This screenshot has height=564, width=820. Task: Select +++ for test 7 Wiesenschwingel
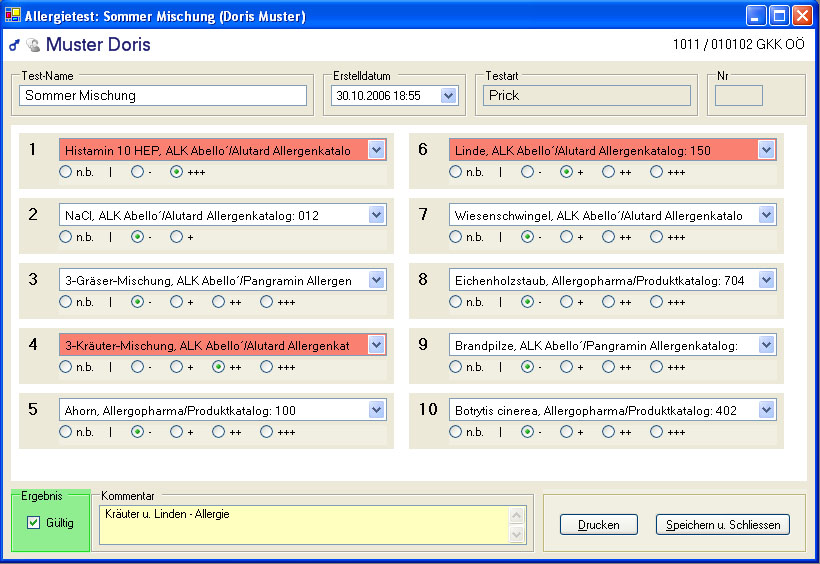click(656, 236)
